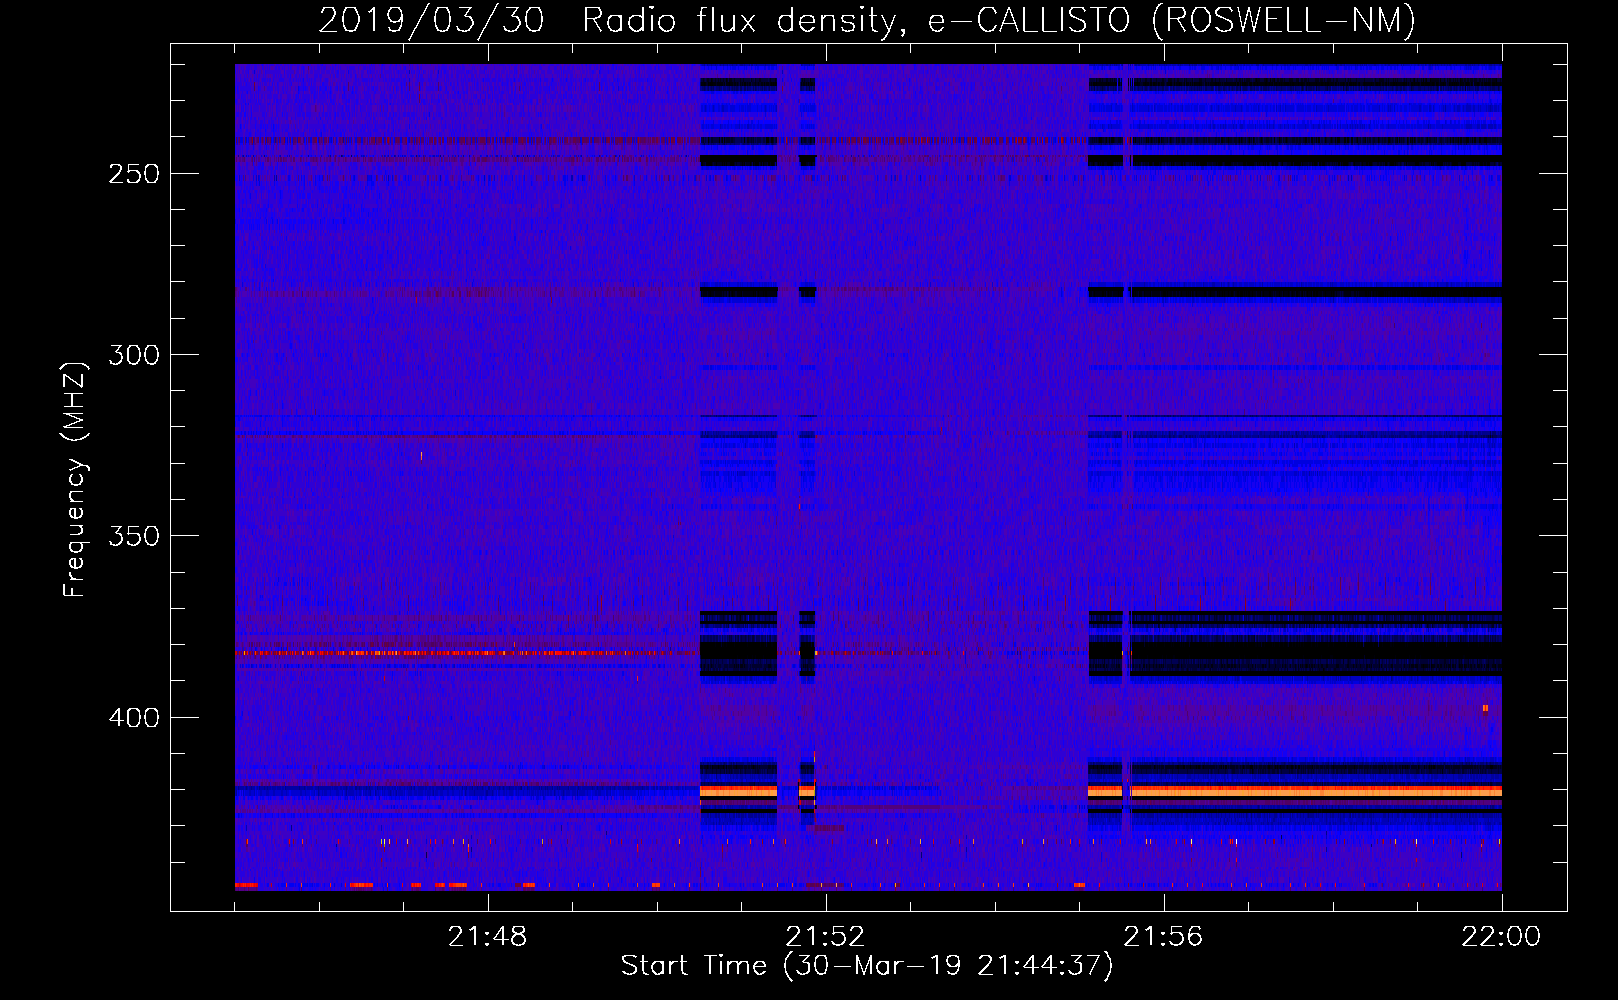Click the 300 frequency tick label
The height and width of the screenshot is (1000, 1618).
pos(133,355)
